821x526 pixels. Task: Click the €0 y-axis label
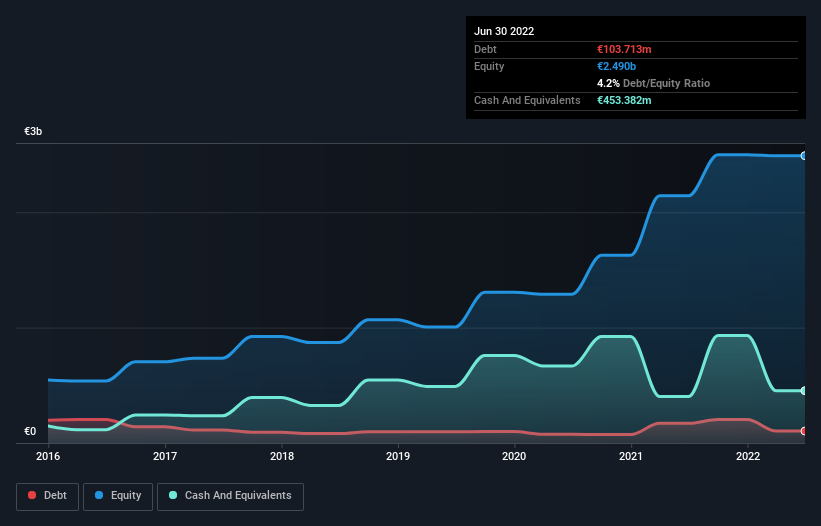30,431
